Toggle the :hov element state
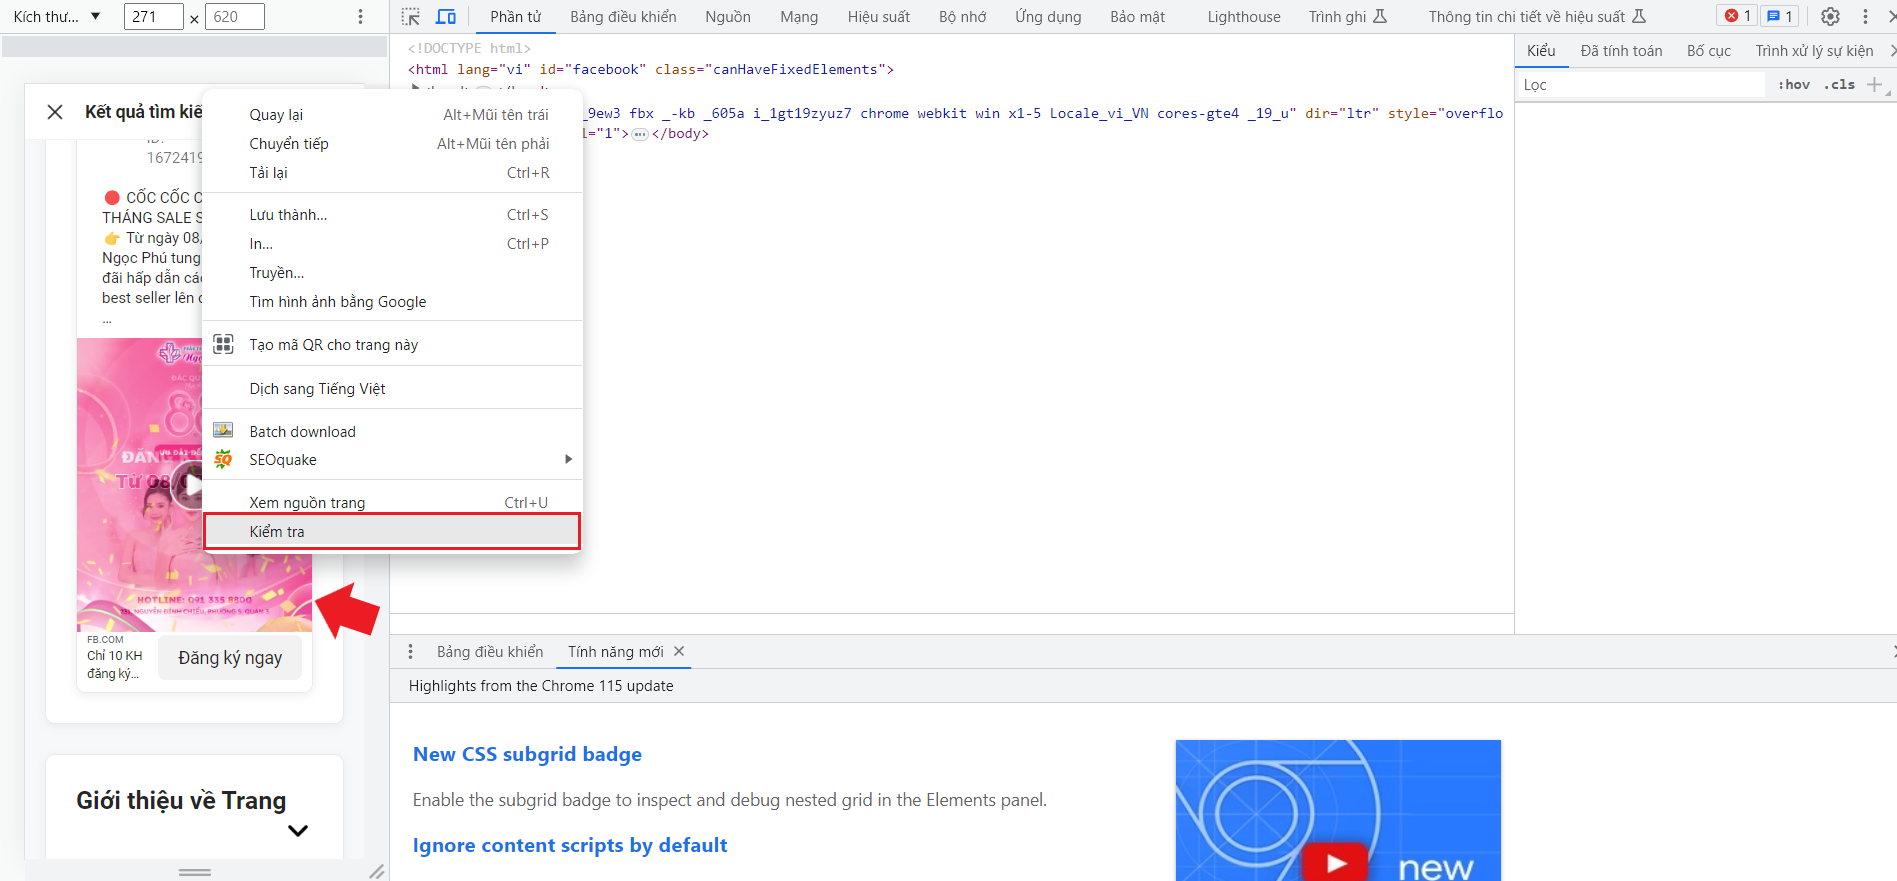1897x881 pixels. coord(1794,85)
